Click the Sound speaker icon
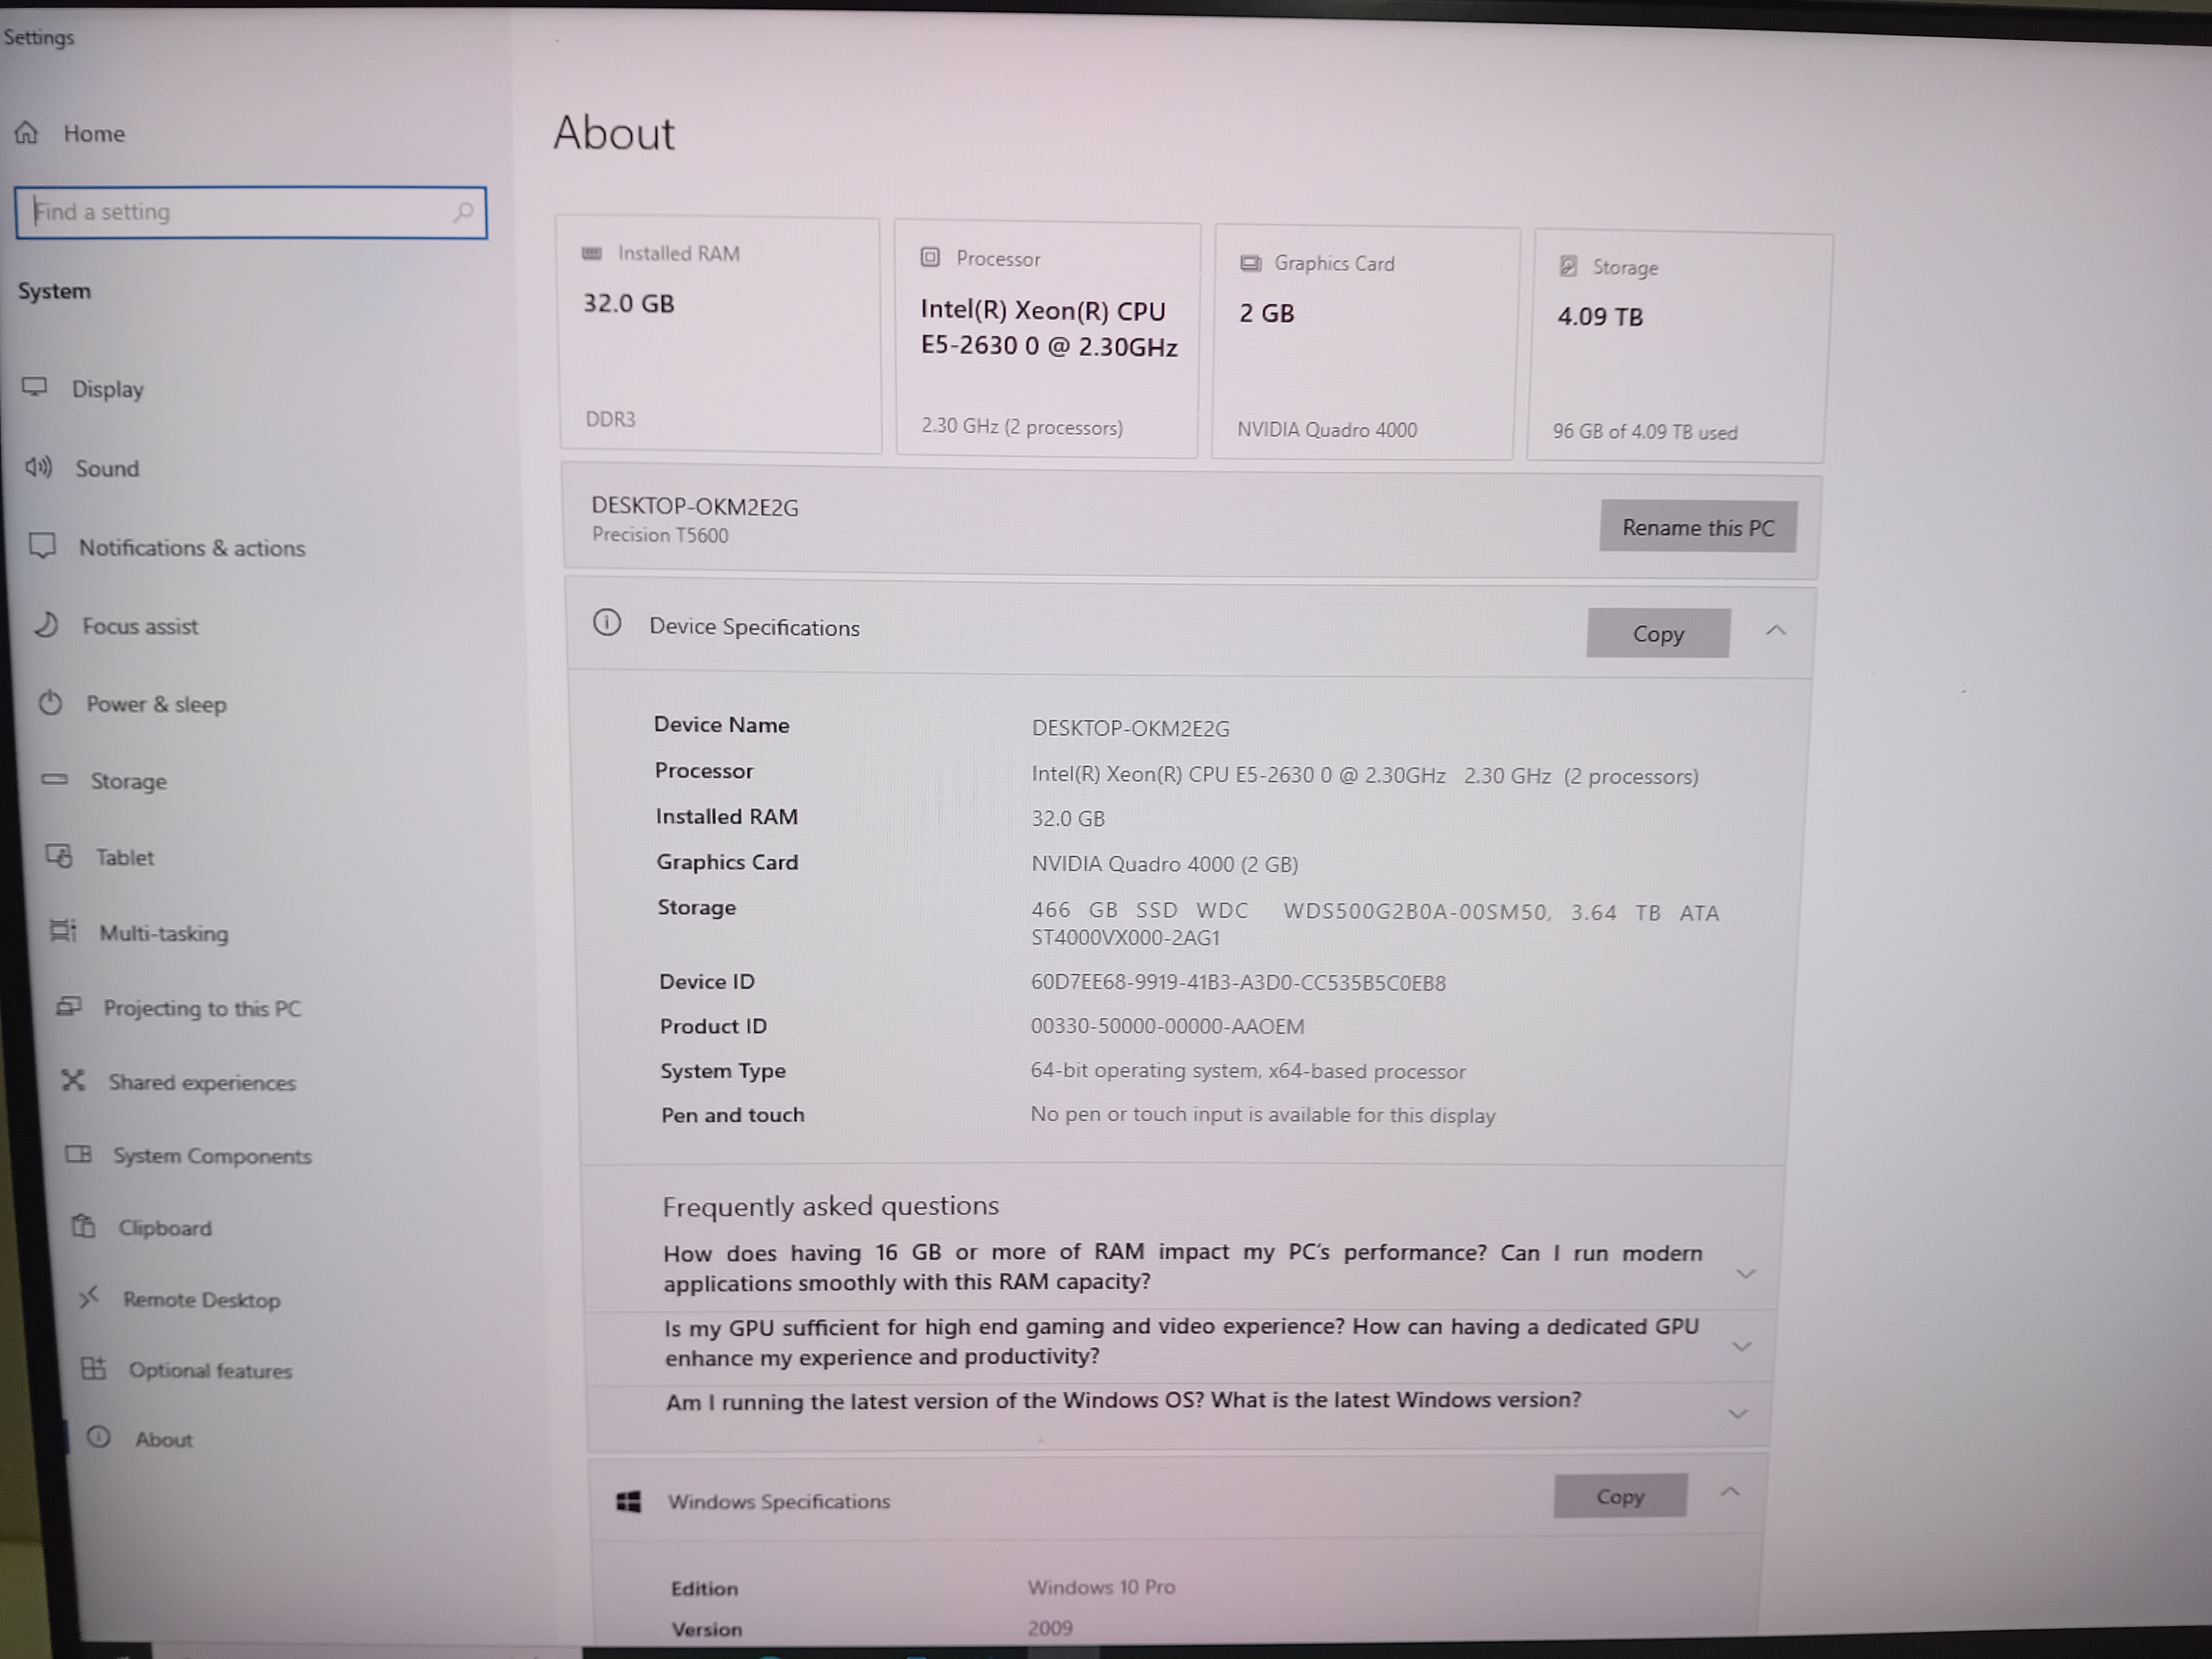 pos(38,467)
